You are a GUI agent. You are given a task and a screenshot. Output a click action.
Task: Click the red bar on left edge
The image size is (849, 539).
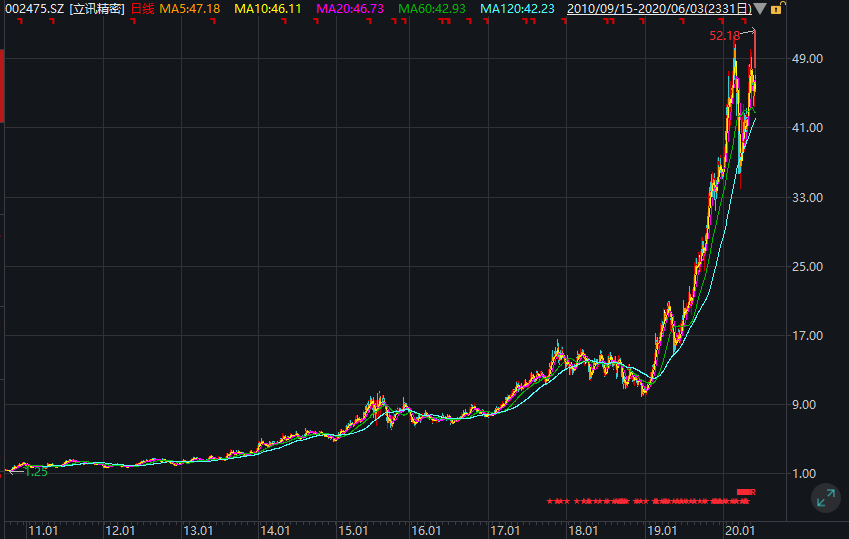click(x=2, y=86)
